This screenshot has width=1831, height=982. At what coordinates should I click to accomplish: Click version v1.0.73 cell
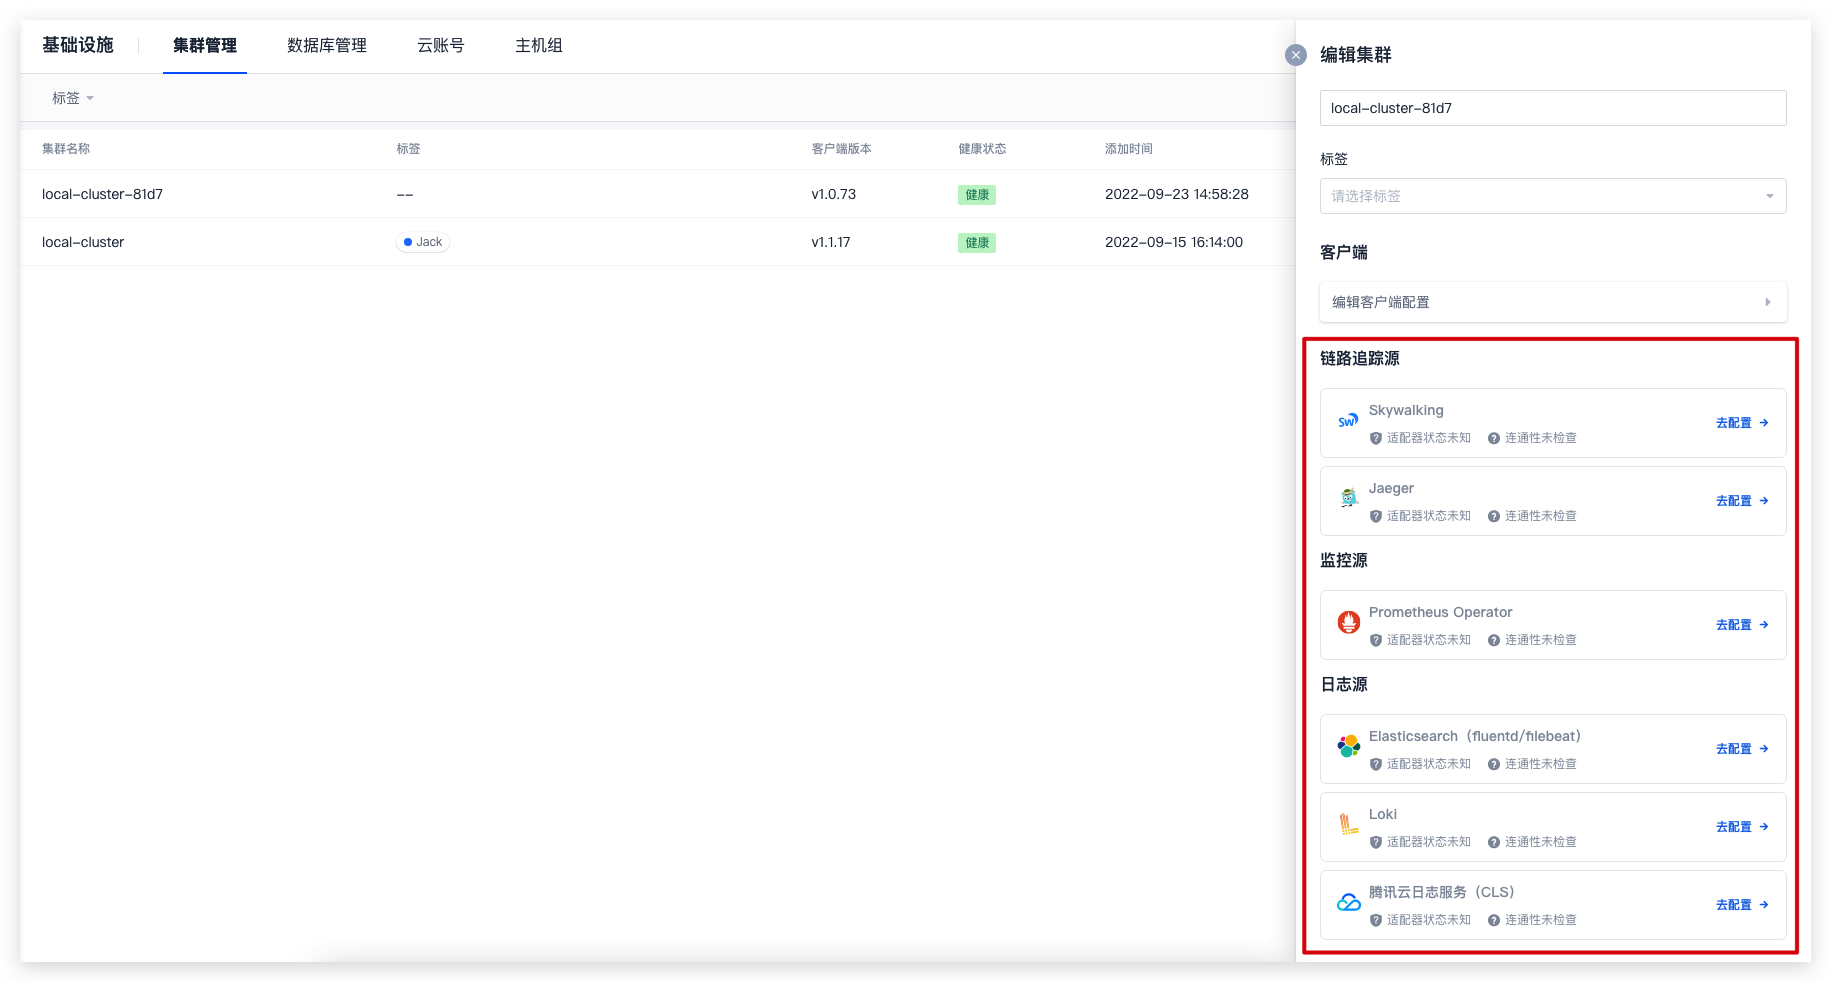[x=834, y=194]
